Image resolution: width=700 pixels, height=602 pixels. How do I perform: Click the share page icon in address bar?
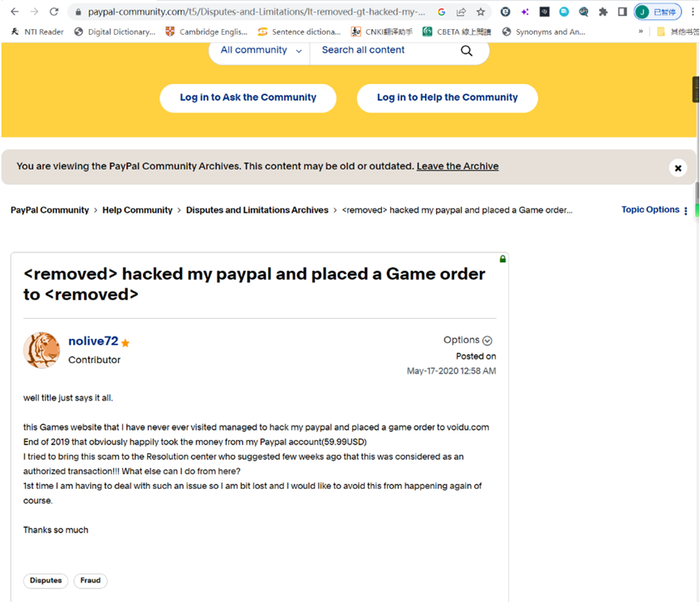click(x=461, y=12)
